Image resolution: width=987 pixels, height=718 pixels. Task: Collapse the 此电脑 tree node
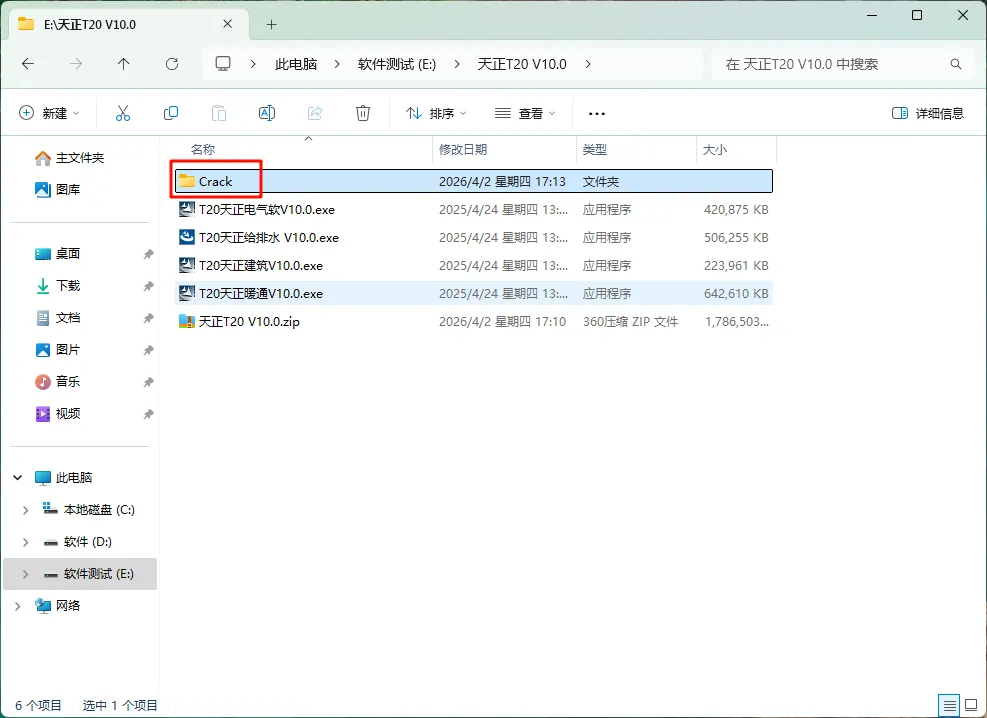(x=18, y=478)
